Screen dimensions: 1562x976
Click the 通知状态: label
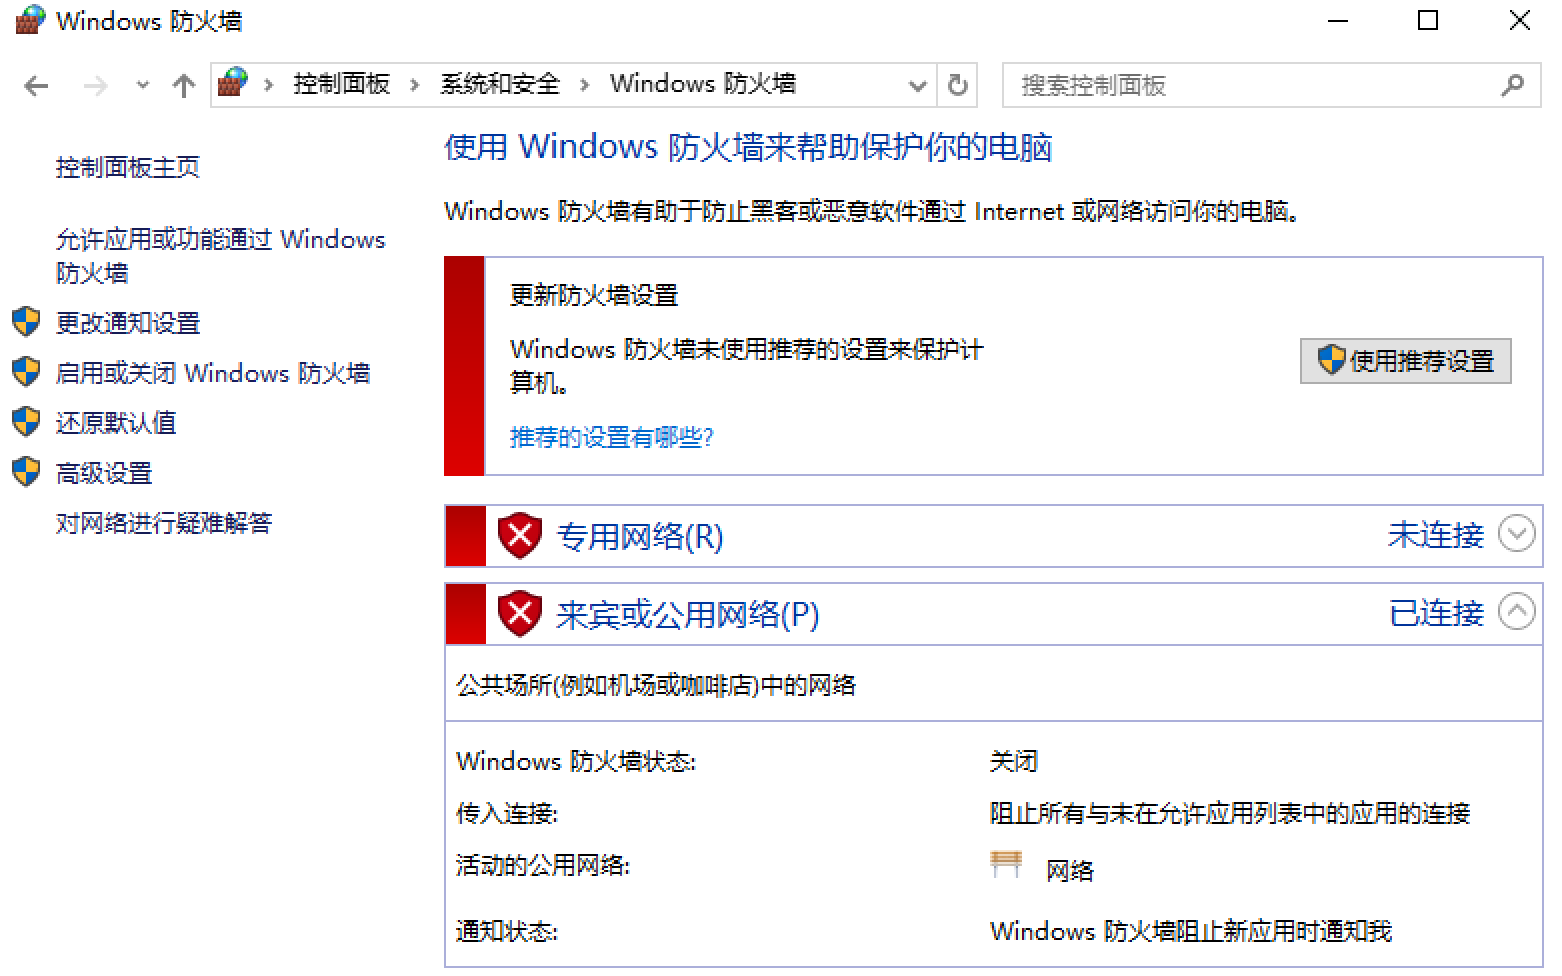click(507, 931)
